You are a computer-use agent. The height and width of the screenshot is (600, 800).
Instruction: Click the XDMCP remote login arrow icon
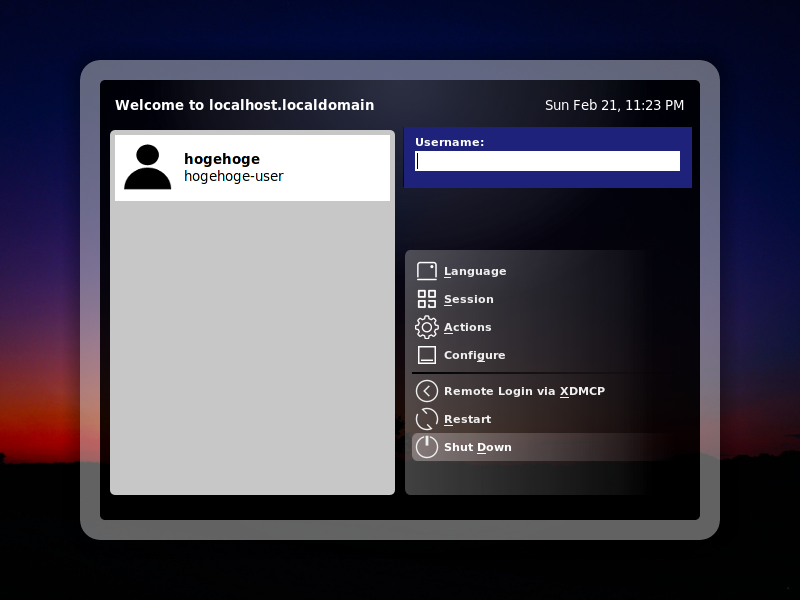click(427, 391)
